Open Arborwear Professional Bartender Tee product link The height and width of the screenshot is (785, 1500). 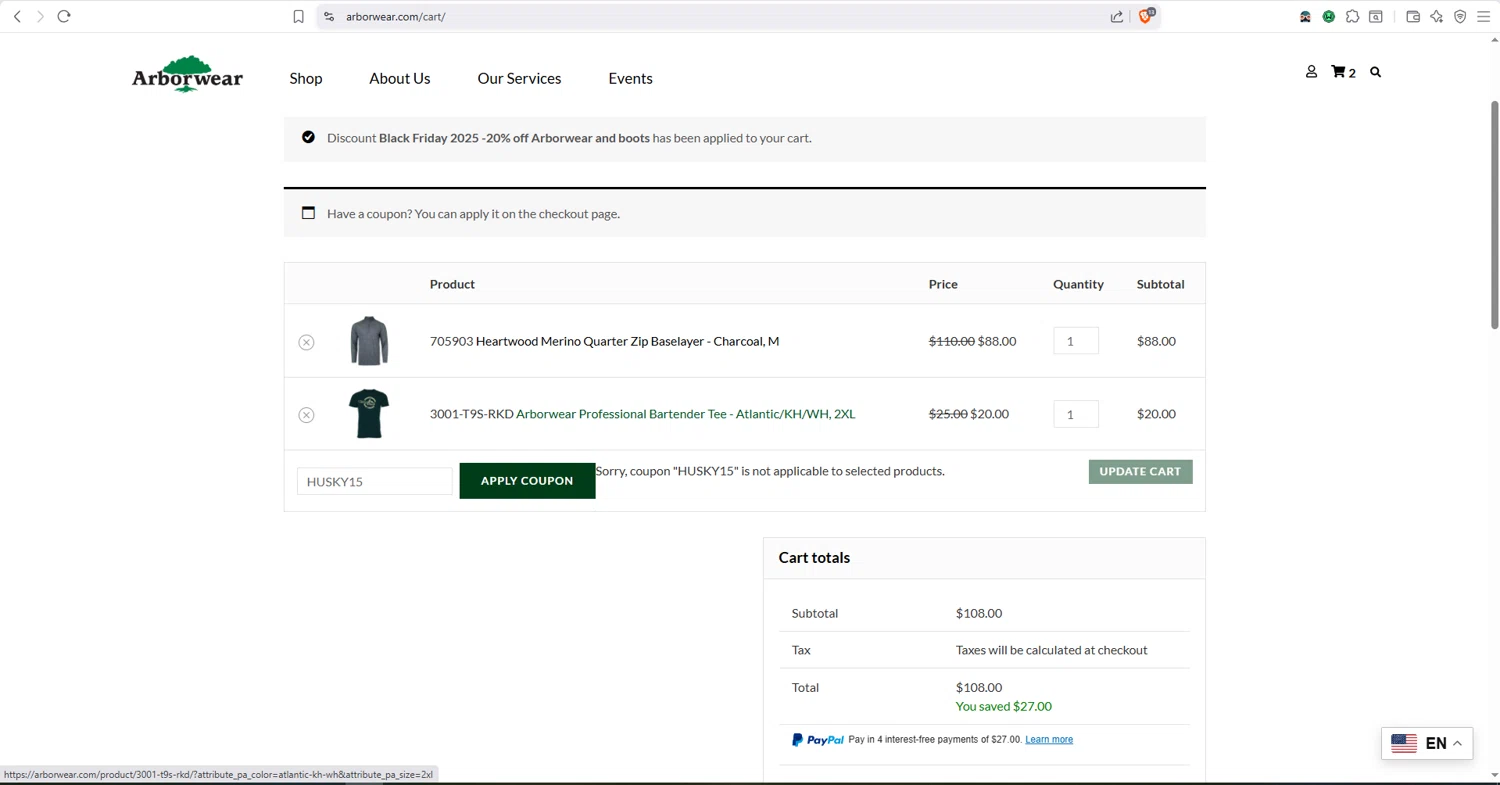685,414
